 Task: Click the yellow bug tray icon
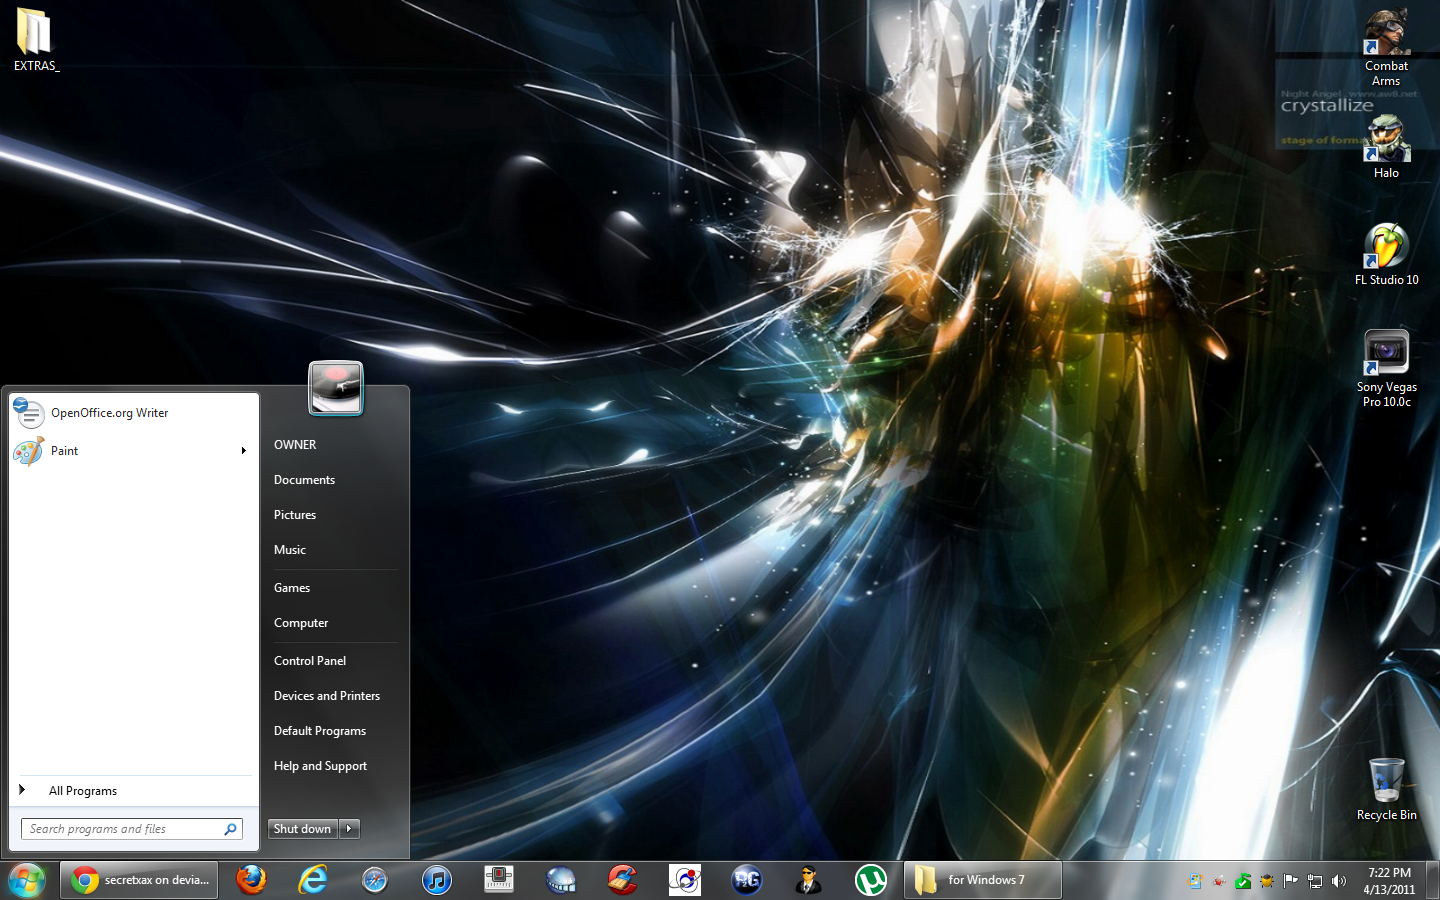pyautogui.click(x=1267, y=881)
